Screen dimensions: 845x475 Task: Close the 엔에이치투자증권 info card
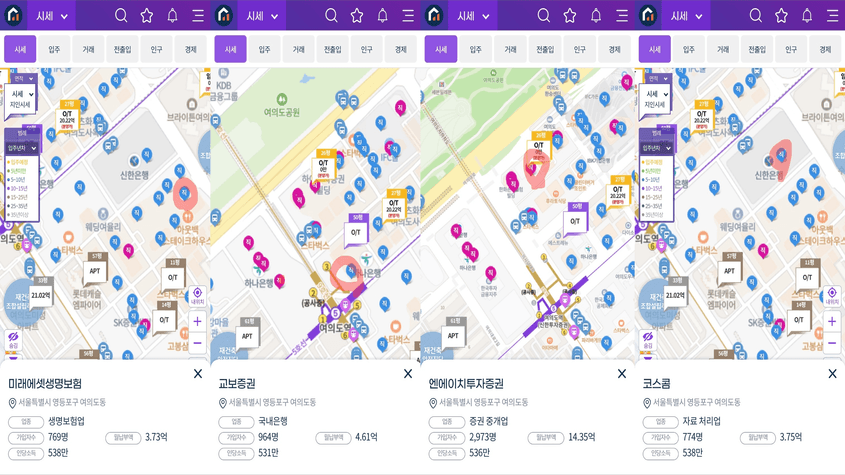(x=622, y=374)
